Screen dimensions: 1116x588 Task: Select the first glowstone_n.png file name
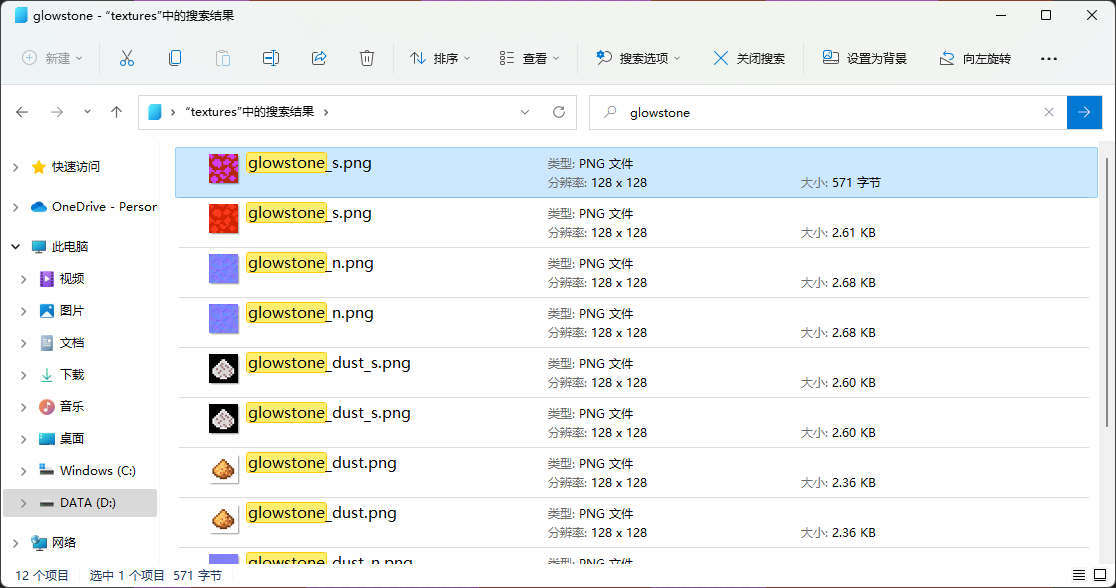coord(310,263)
